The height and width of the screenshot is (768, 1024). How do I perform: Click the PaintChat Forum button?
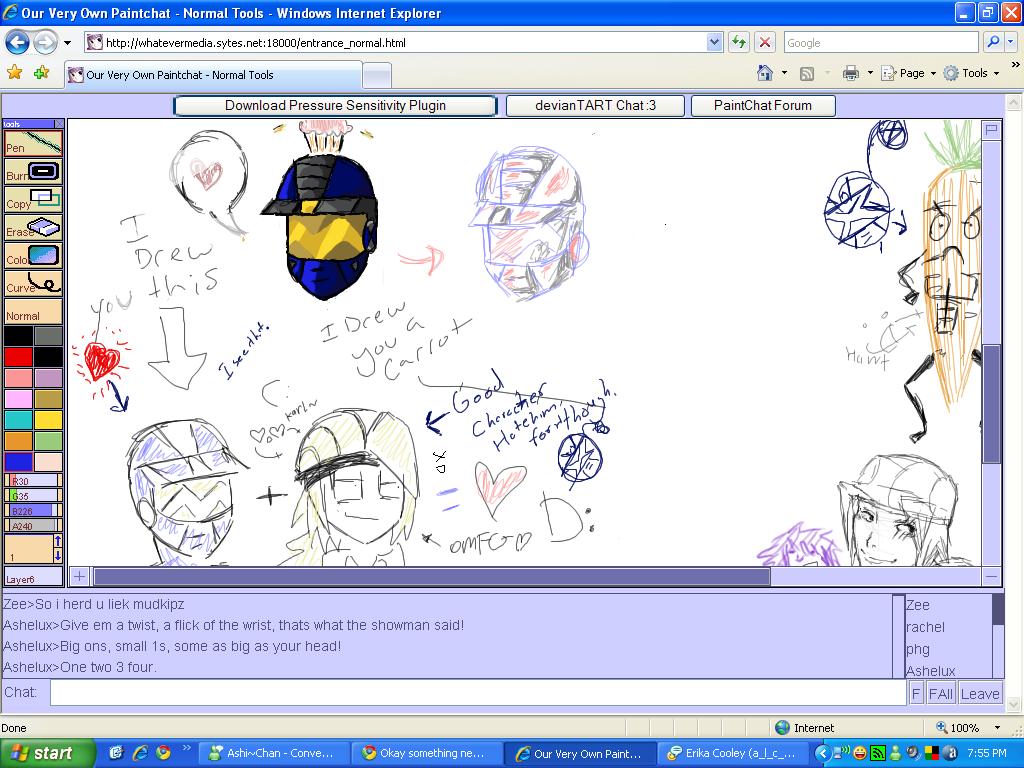point(762,105)
